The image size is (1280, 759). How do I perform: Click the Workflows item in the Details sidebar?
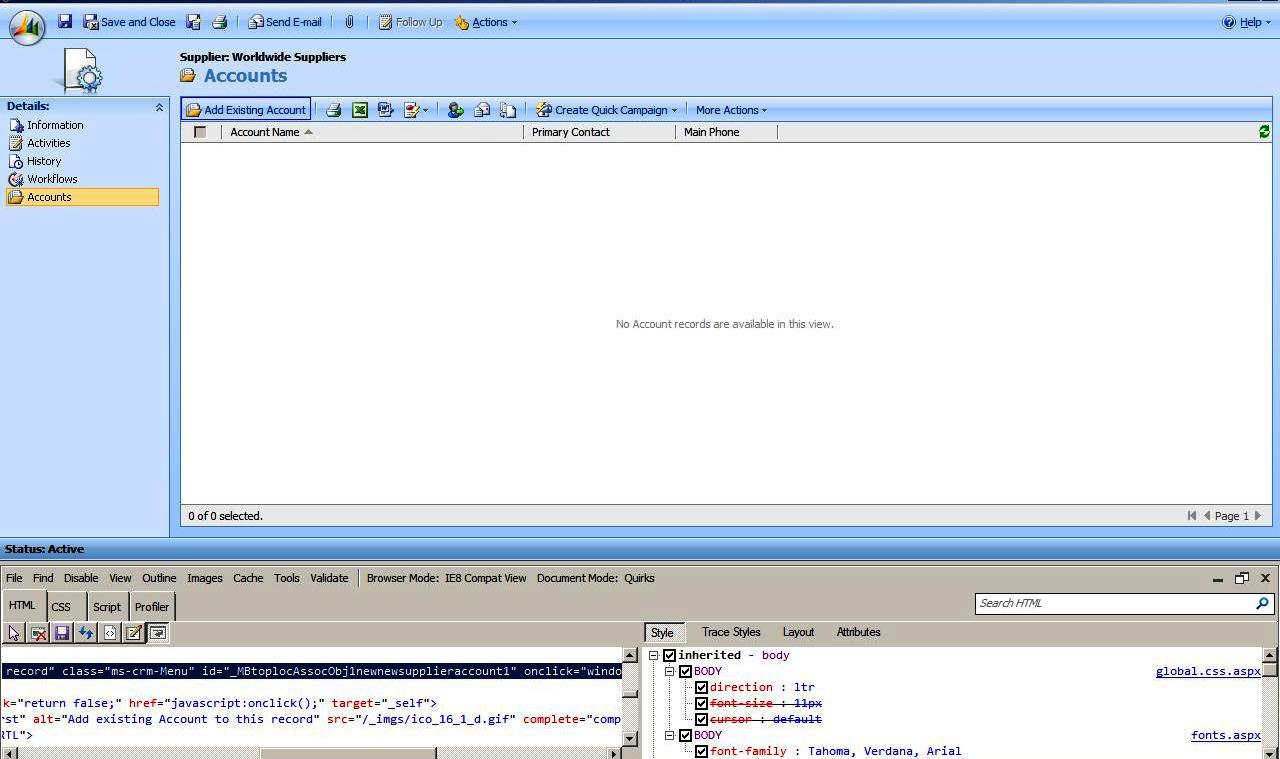52,179
